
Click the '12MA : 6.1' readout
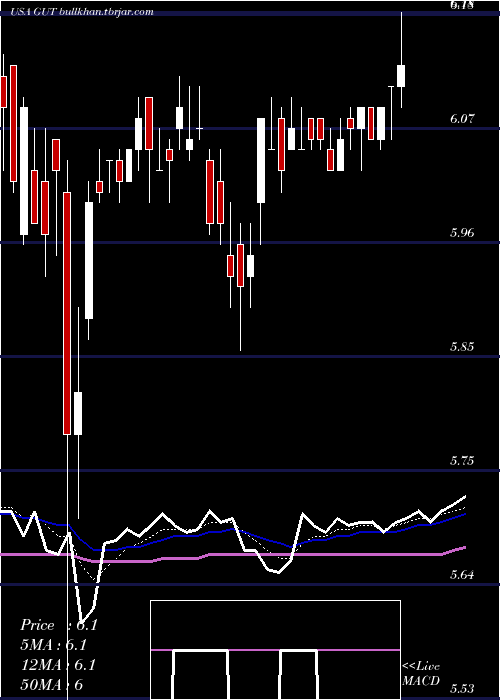coord(58,665)
